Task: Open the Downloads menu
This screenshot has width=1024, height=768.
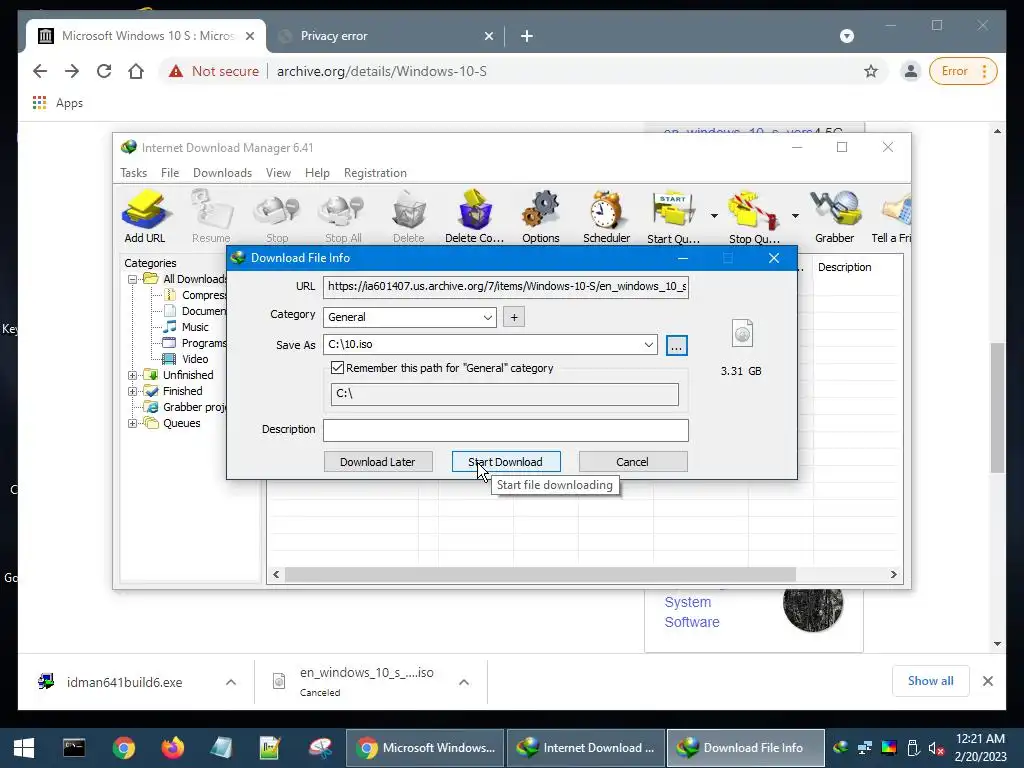Action: tap(222, 173)
